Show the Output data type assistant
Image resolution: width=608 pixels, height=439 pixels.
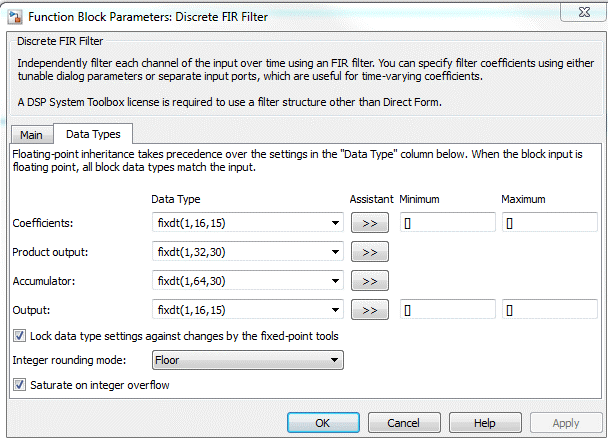coord(370,311)
